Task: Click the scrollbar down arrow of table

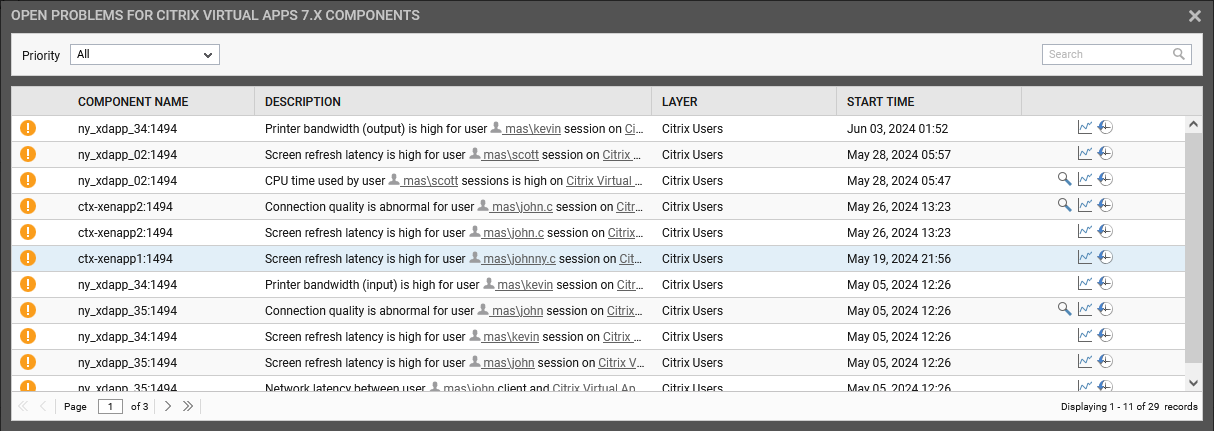Action: [1193, 381]
